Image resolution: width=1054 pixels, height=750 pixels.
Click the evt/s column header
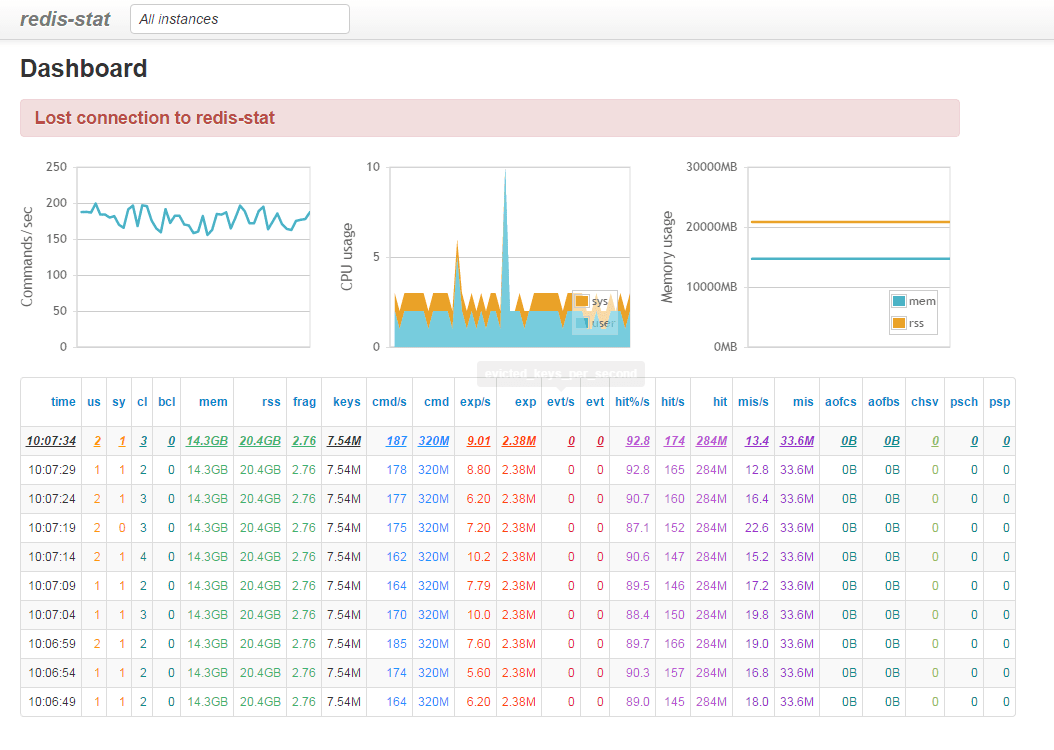[x=560, y=402]
